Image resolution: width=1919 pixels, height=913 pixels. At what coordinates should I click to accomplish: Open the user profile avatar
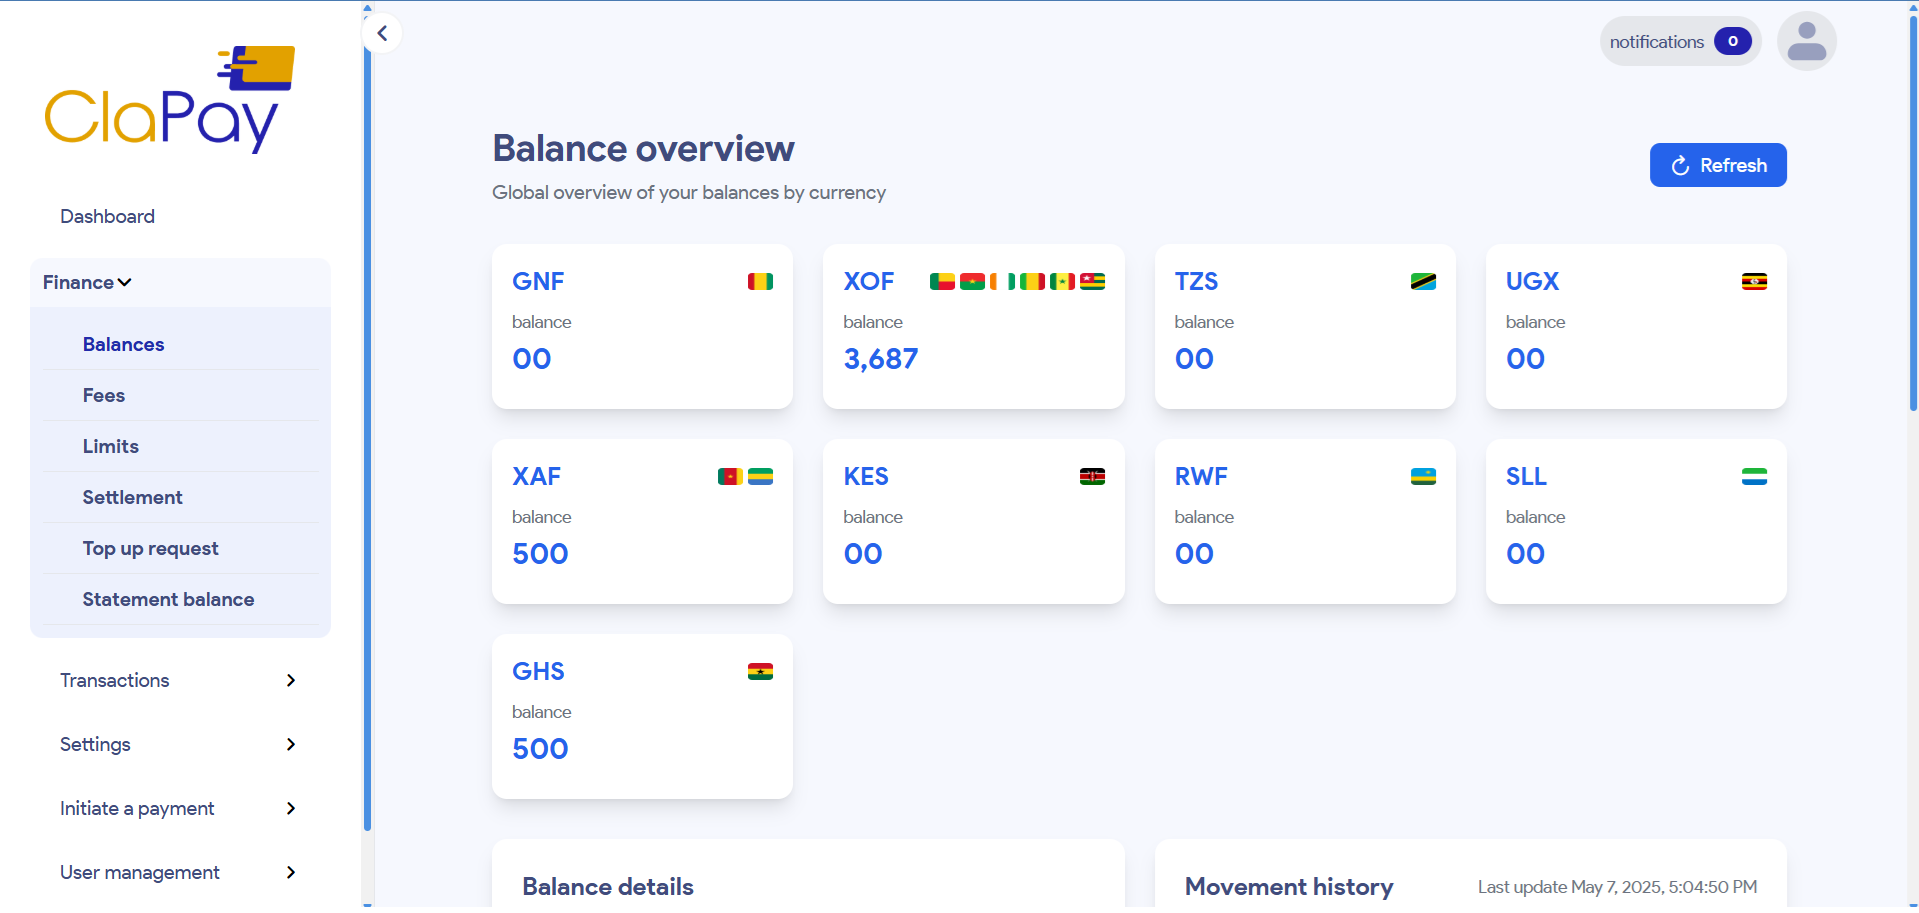pyautogui.click(x=1806, y=41)
